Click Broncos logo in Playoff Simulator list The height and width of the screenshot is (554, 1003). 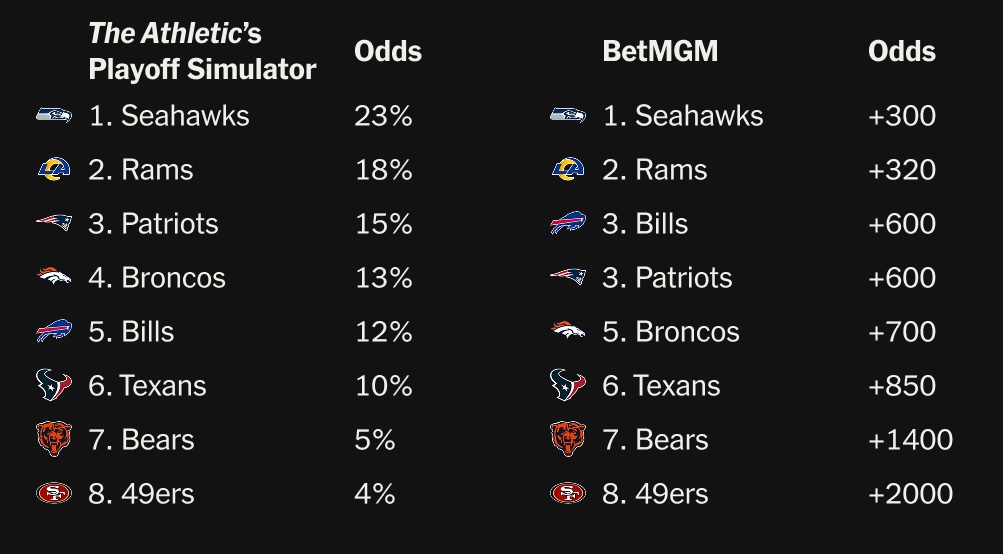tap(54, 277)
